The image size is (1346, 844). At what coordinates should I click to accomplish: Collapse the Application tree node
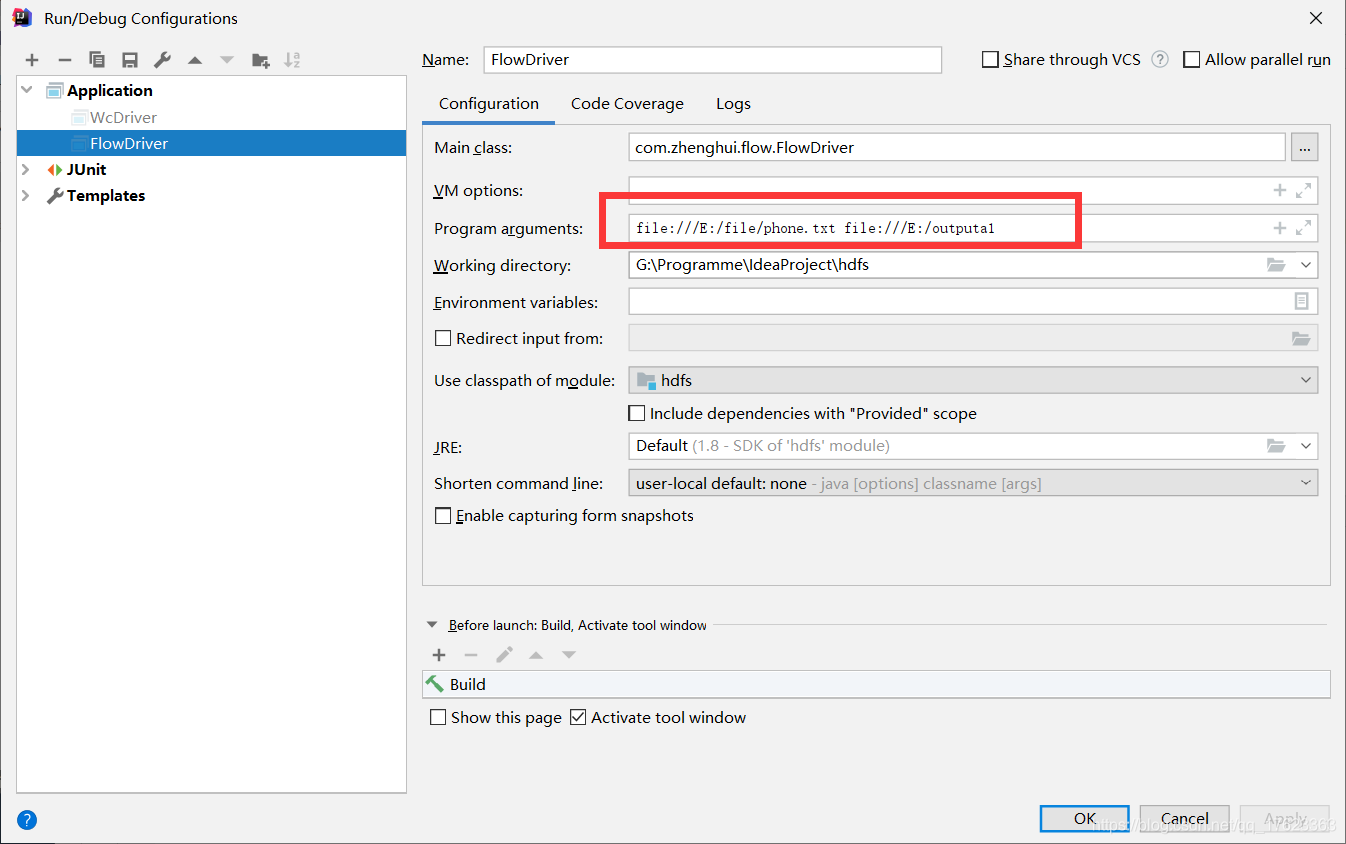click(27, 90)
